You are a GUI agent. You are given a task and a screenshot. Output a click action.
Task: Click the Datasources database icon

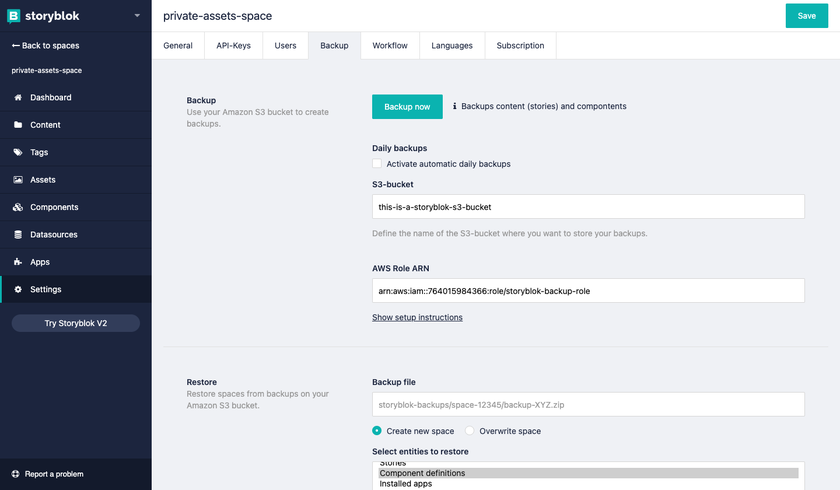tap(18, 235)
